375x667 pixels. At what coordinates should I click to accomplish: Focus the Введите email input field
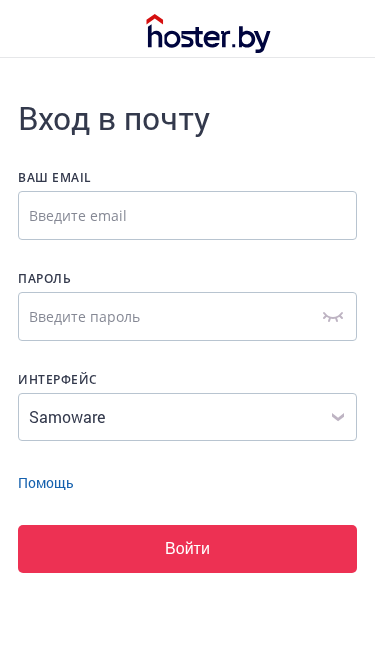188,215
